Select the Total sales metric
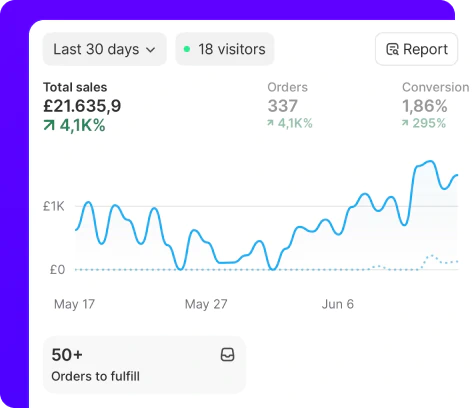Viewport: 472px width, 408px height. coord(82,107)
